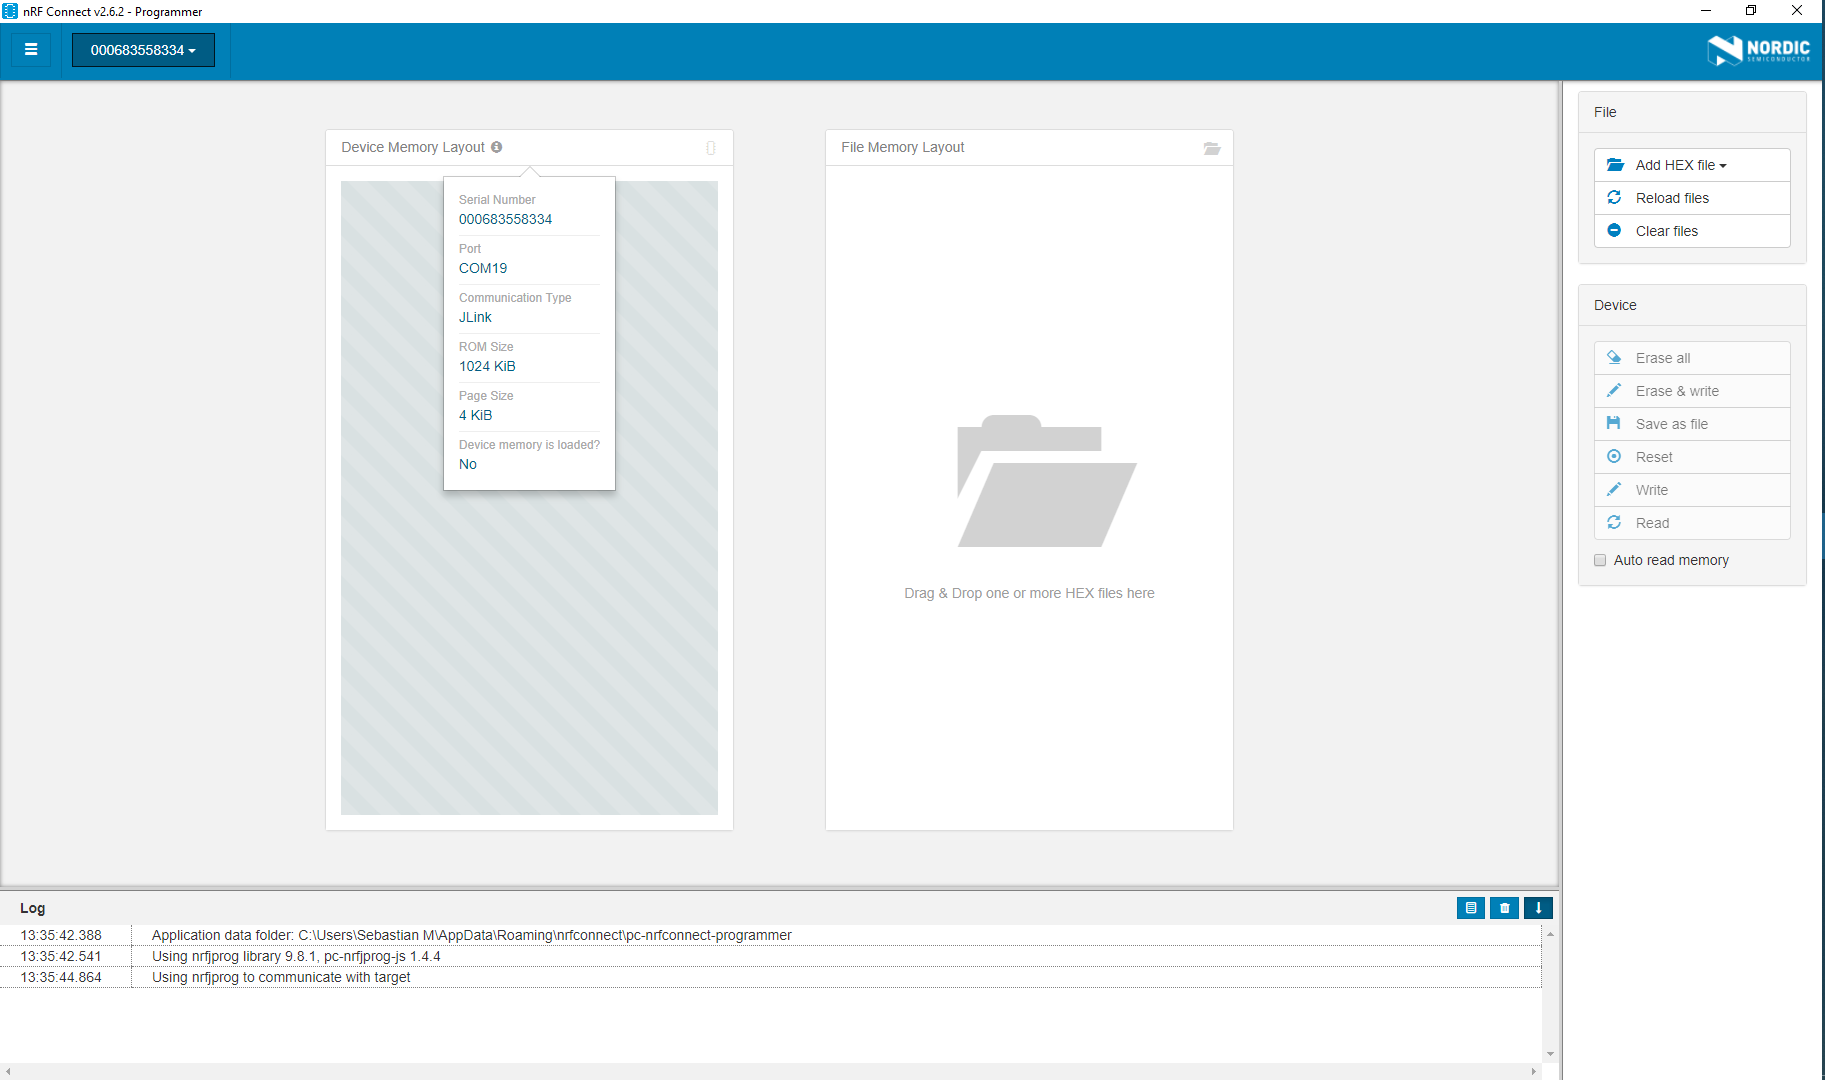Minimize the nRF Connect window
This screenshot has width=1825, height=1080.
click(1706, 11)
